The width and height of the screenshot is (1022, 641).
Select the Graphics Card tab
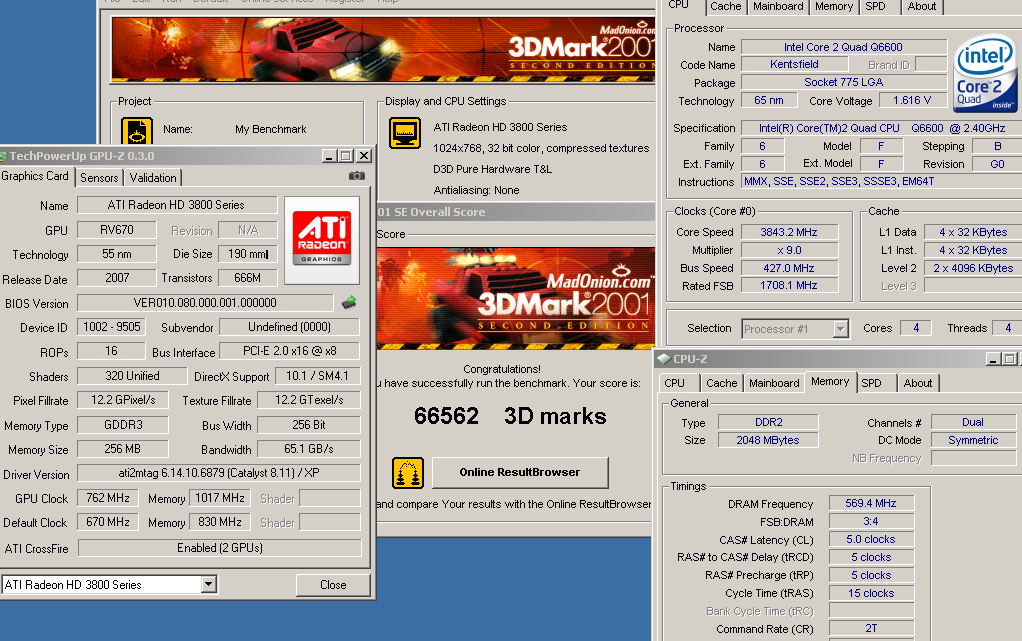35,176
